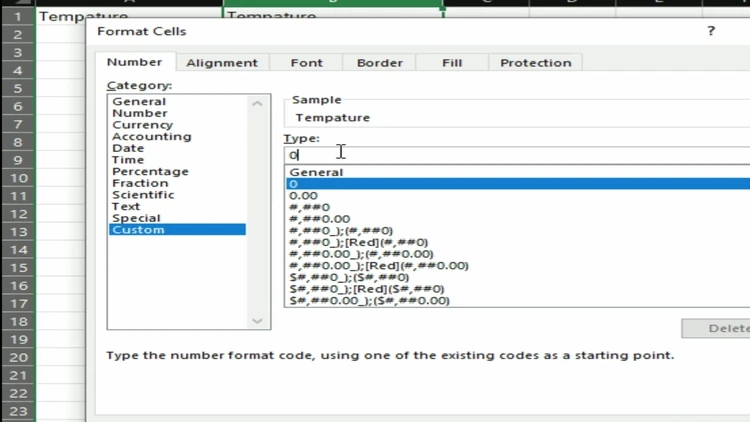This screenshot has width=750, height=422.
Task: Select row 2 header in the spreadsheet
Action: (x=18, y=34)
